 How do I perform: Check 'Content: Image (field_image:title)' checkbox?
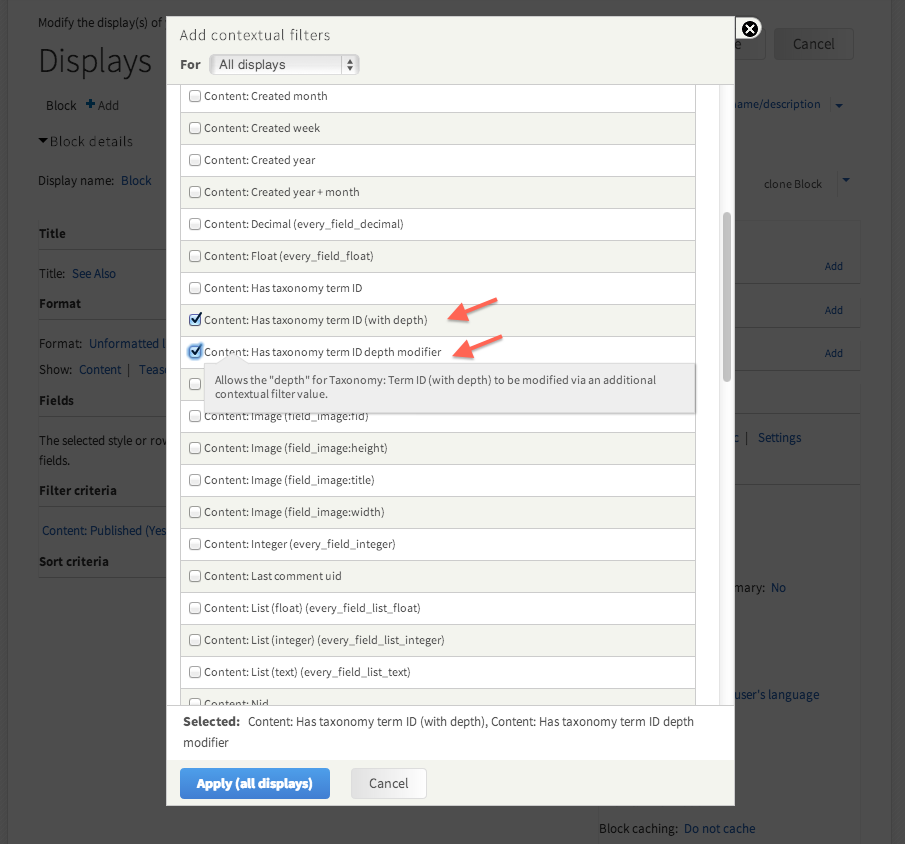tap(195, 480)
